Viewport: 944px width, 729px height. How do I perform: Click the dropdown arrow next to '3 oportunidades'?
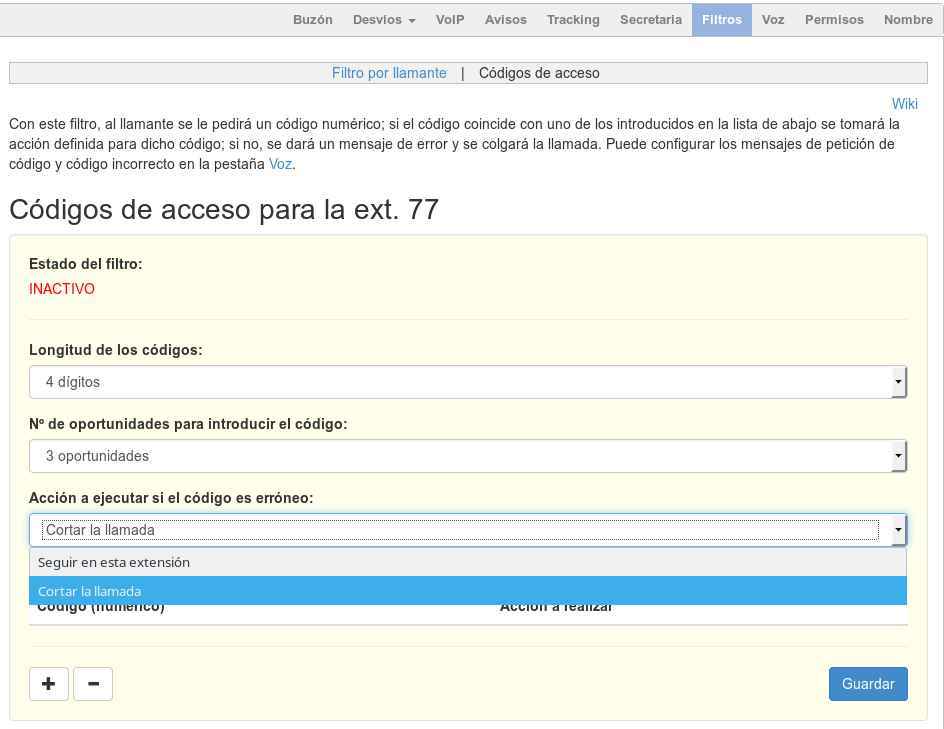pos(897,455)
